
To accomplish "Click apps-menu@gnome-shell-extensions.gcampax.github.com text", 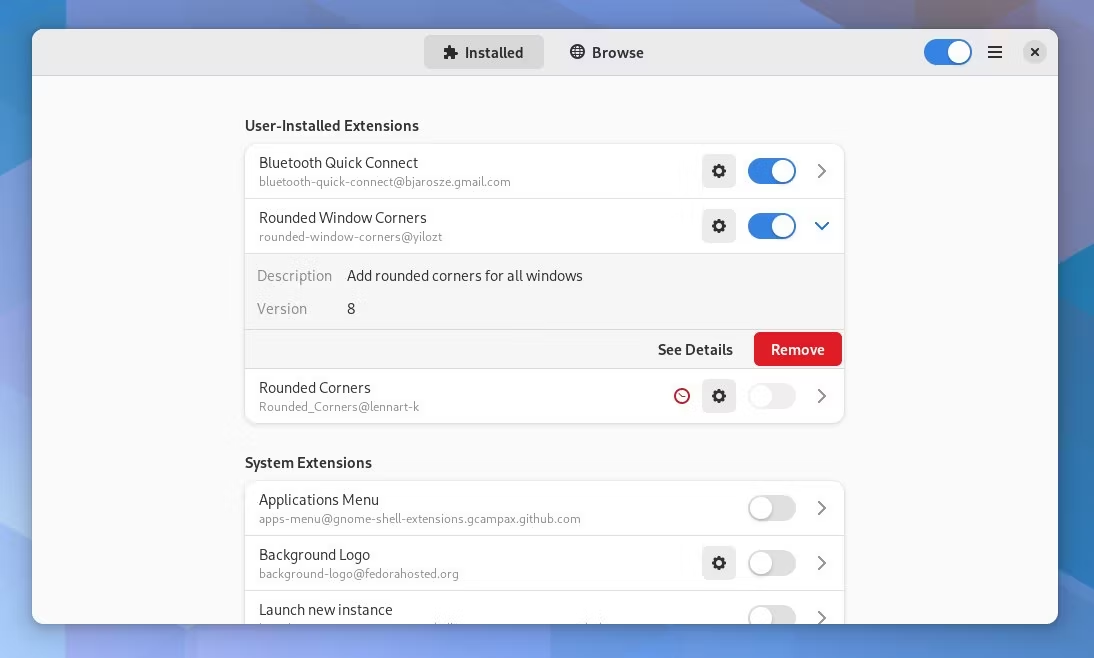I will click(419, 519).
